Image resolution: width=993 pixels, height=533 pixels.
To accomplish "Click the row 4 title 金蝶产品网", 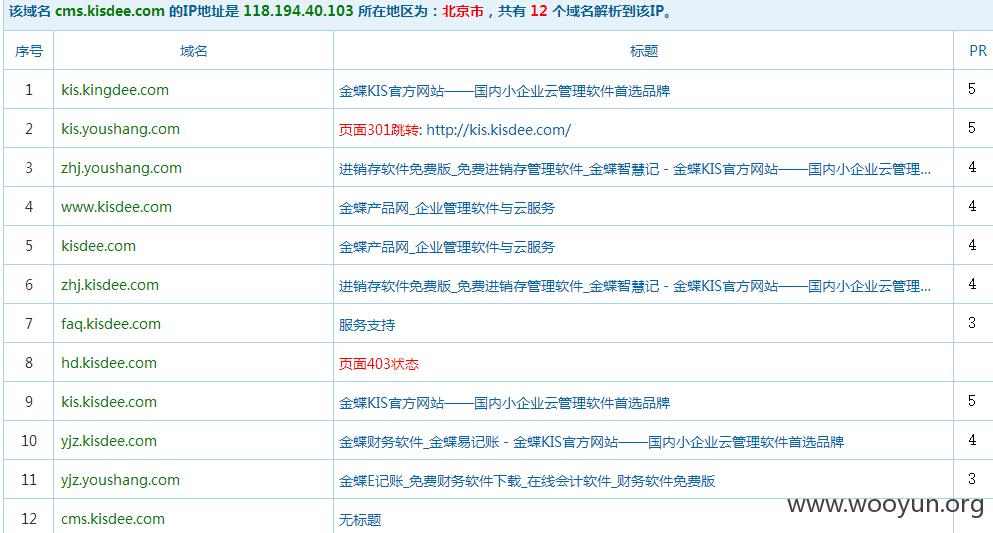I will [446, 208].
